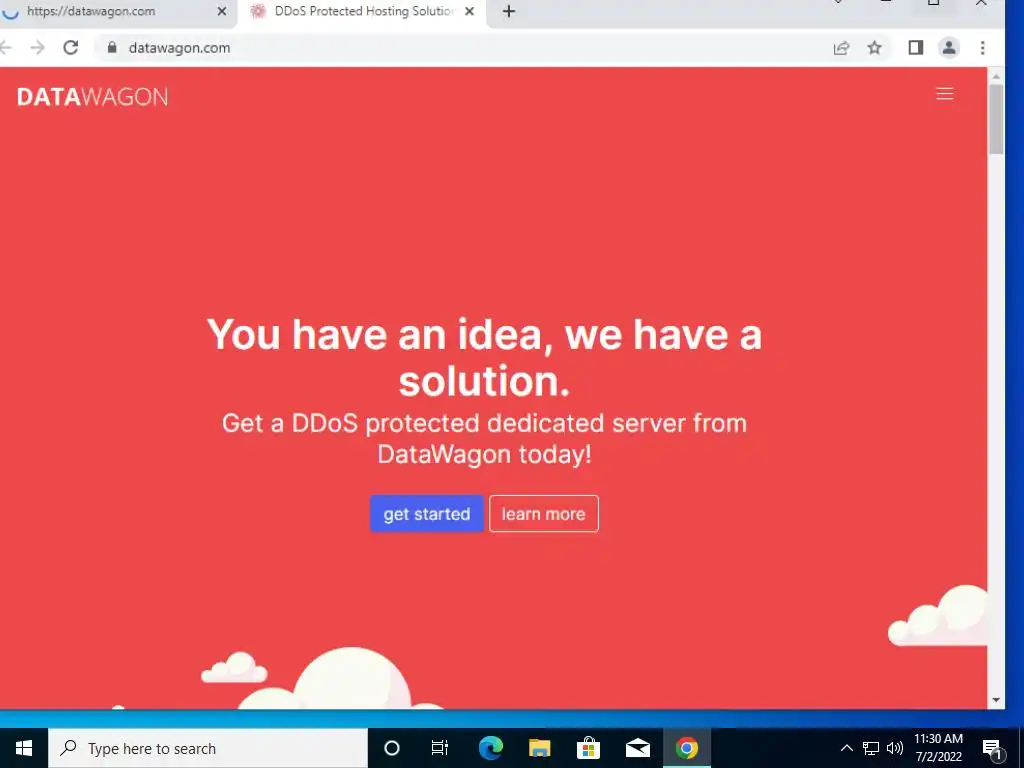Image resolution: width=1024 pixels, height=768 pixels.
Task: View site information via the lock icon
Action: click(x=112, y=48)
